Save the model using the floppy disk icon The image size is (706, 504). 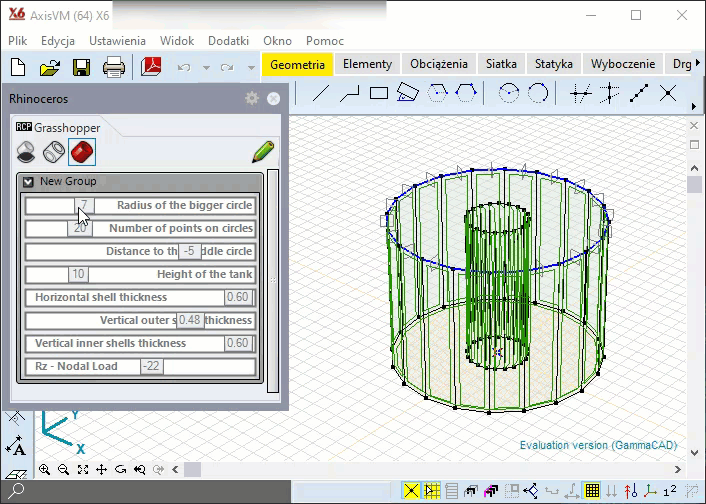pos(81,68)
